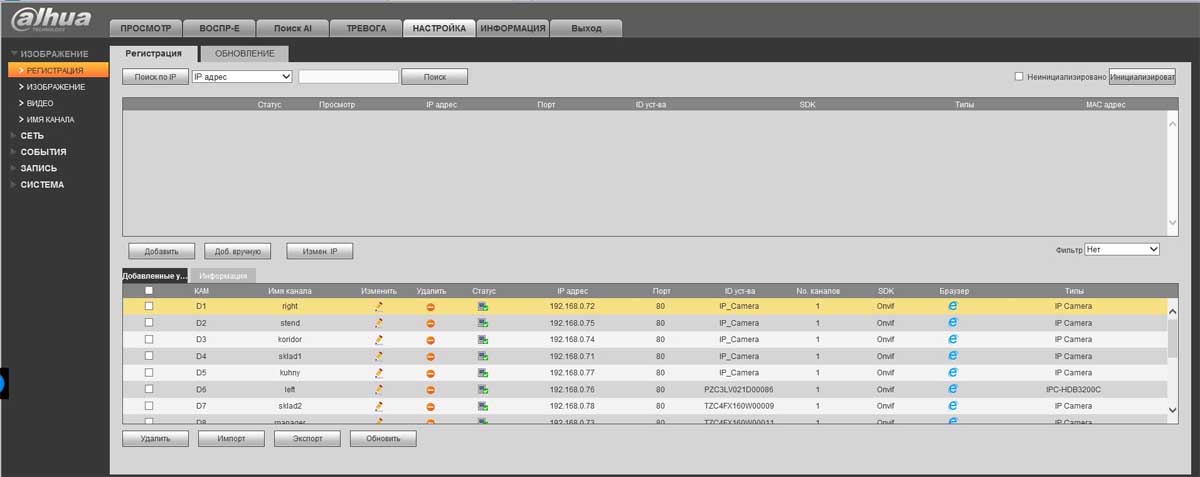
Task: Tick the Неинициализировано checkbox
Action: (1019, 76)
